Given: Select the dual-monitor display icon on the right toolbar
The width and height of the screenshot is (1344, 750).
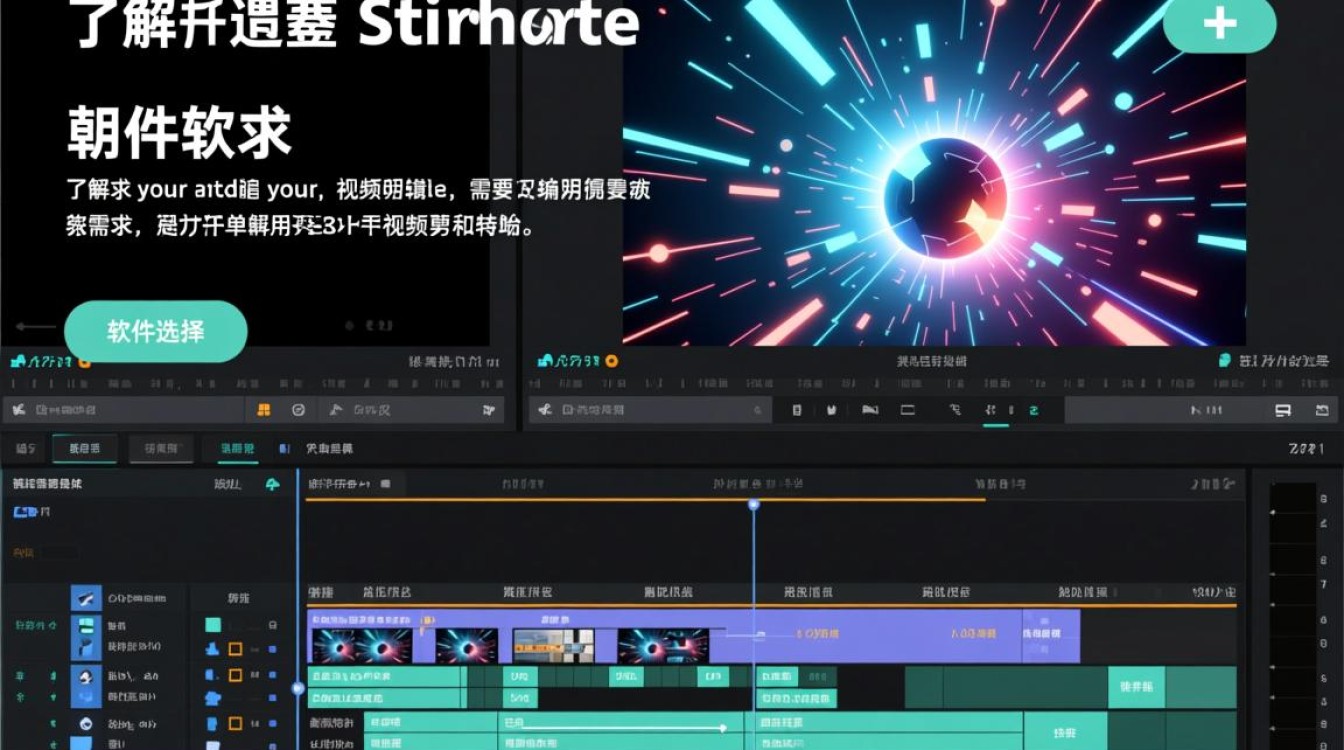Looking at the screenshot, I should 1282,409.
